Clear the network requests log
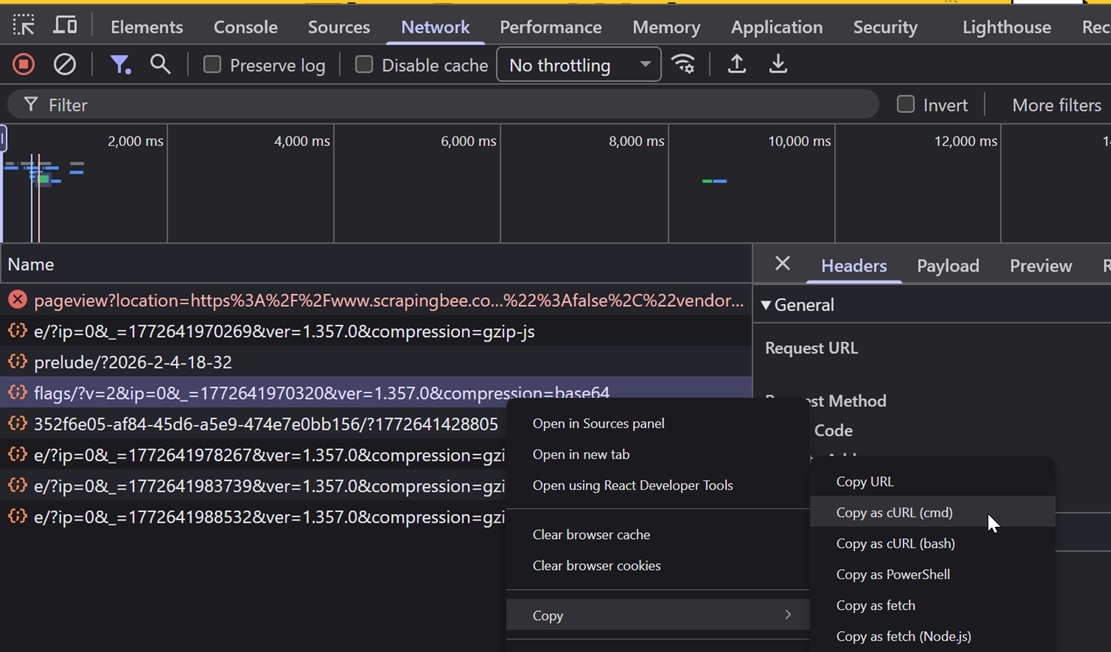This screenshot has width=1111, height=652. (64, 64)
